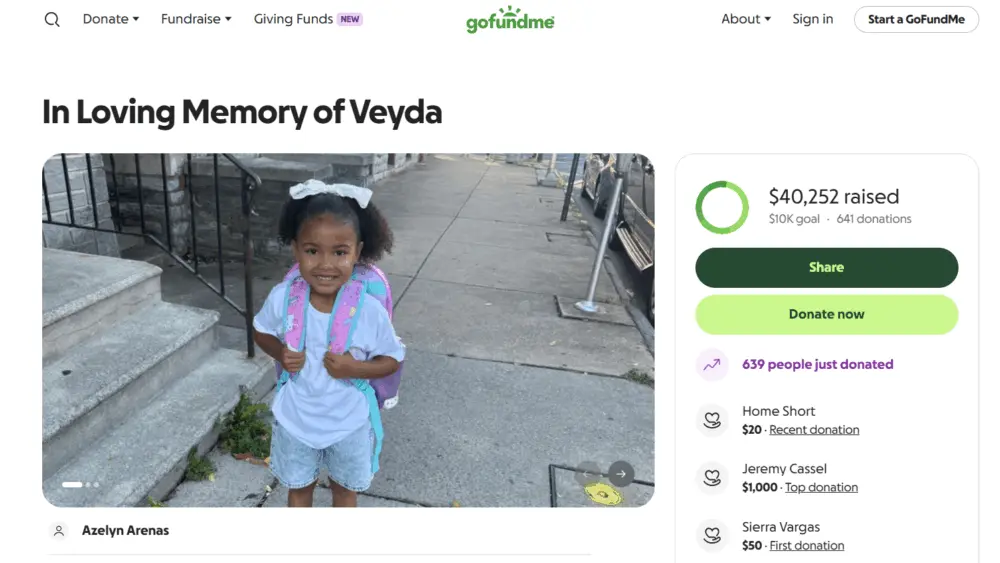Open Giving Funds in the navigation
Screen dimensions: 1000x563
click(x=293, y=19)
